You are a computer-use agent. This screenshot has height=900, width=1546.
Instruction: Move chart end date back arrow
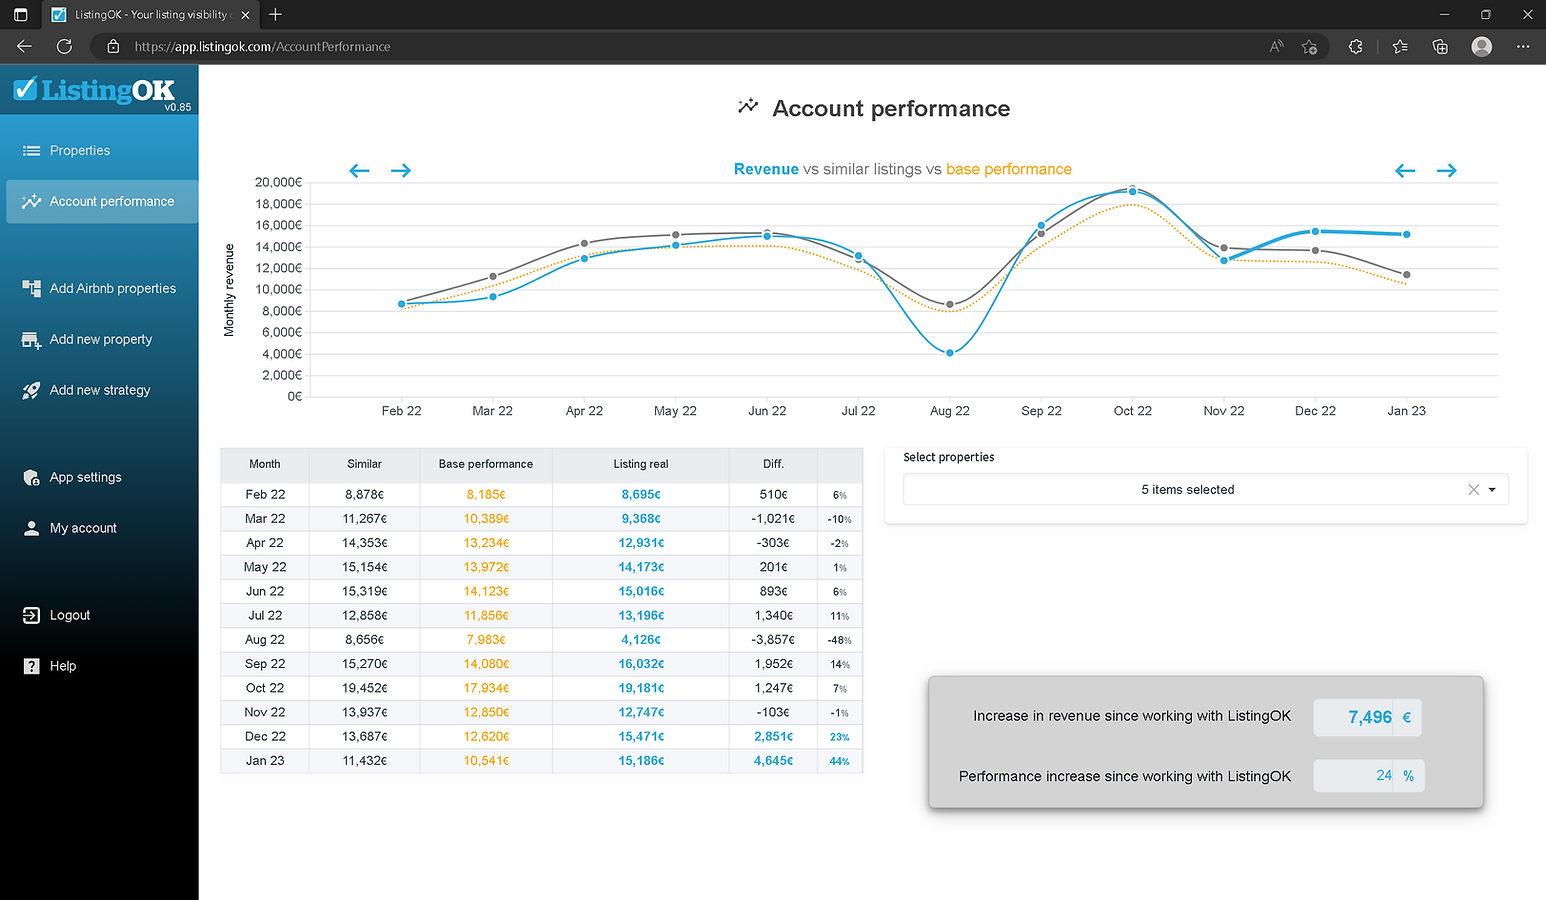pos(1405,171)
